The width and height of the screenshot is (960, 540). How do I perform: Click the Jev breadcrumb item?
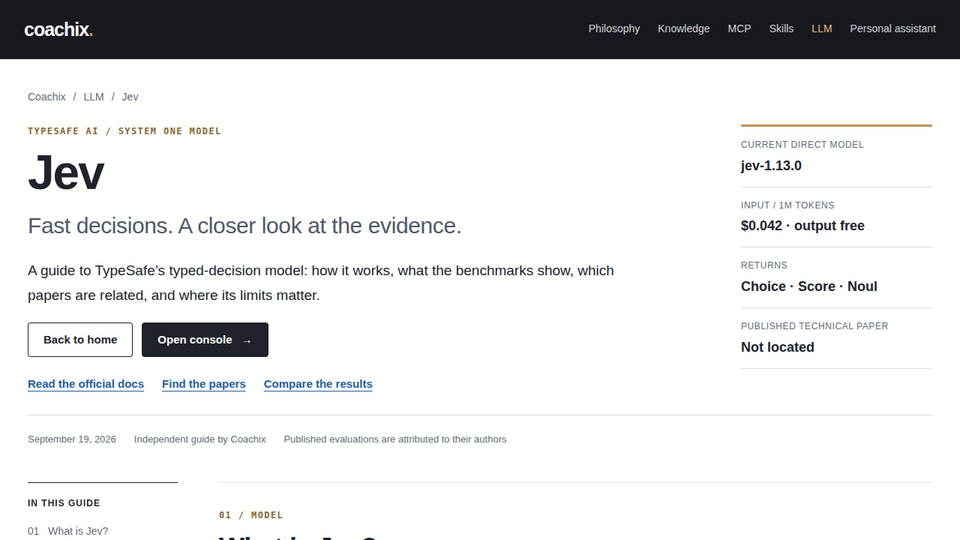130,97
